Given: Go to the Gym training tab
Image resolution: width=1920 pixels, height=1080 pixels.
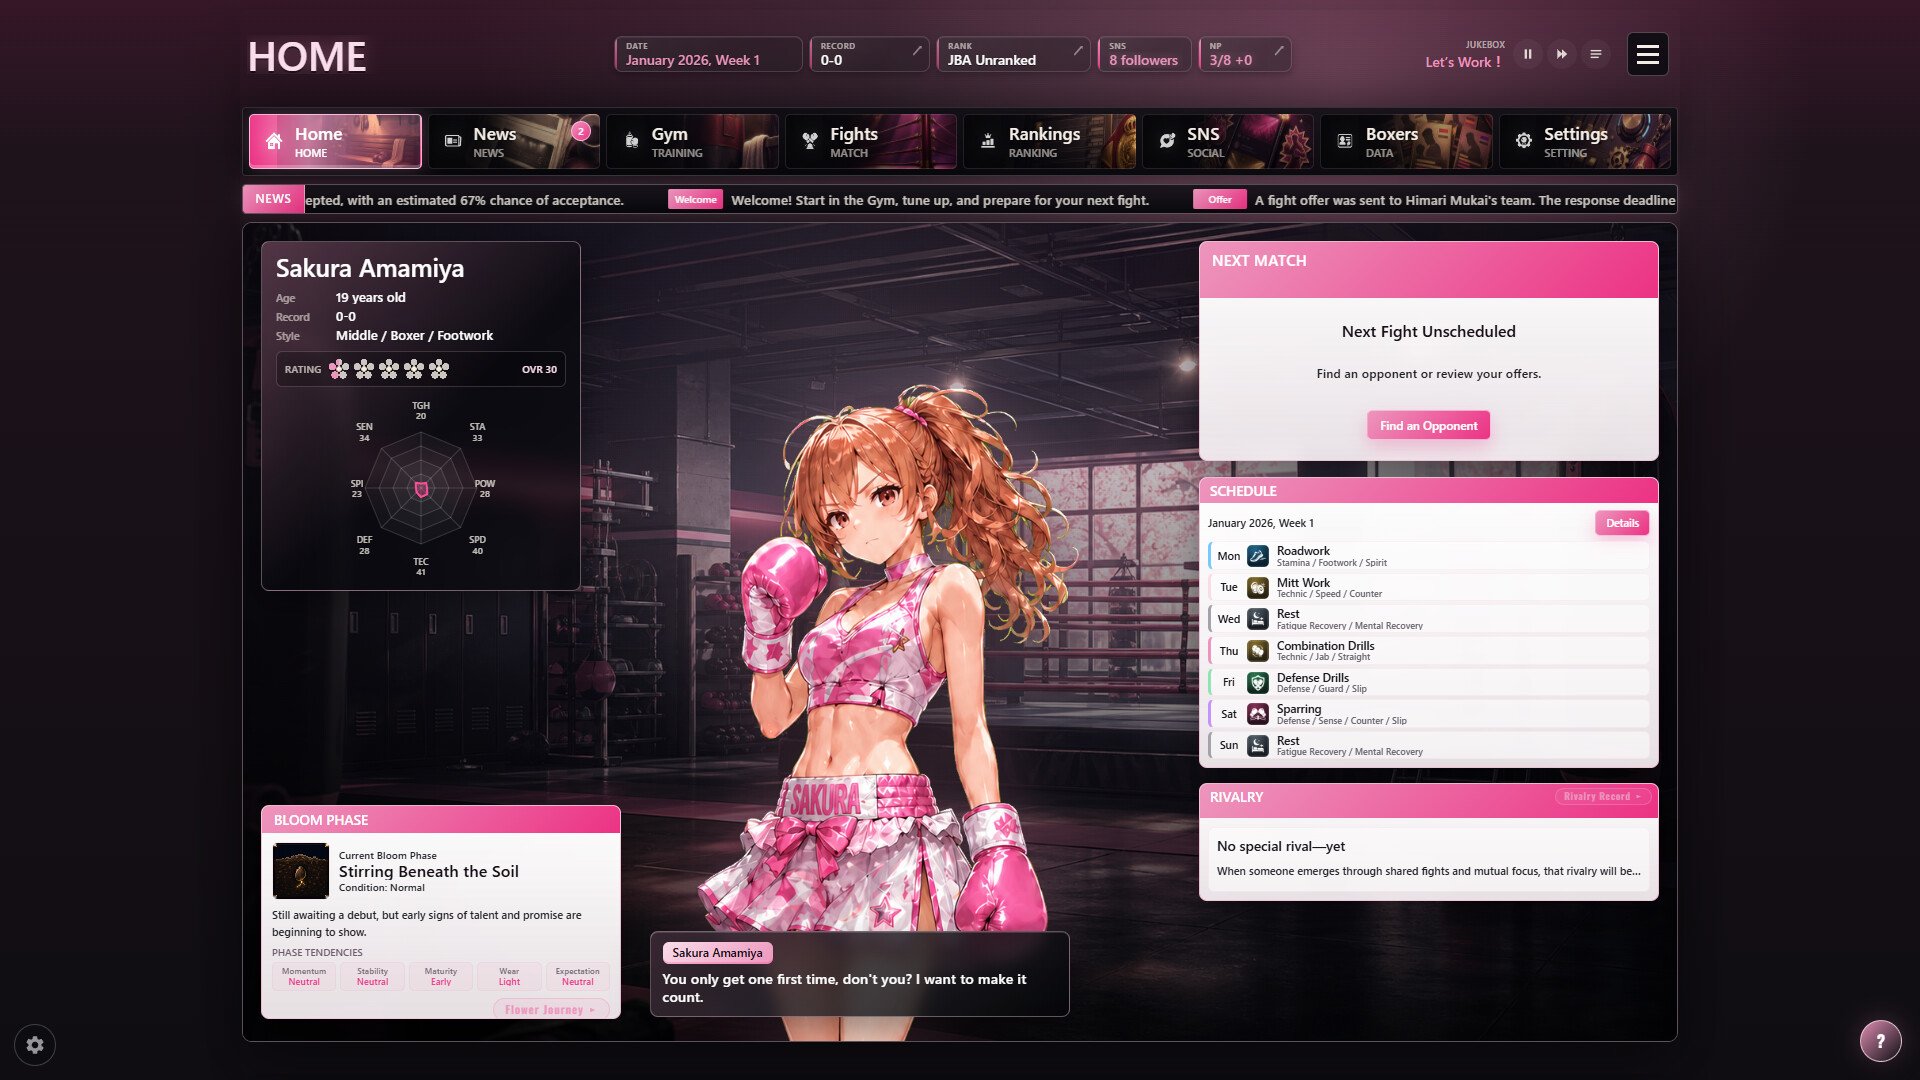Looking at the screenshot, I should click(x=692, y=141).
